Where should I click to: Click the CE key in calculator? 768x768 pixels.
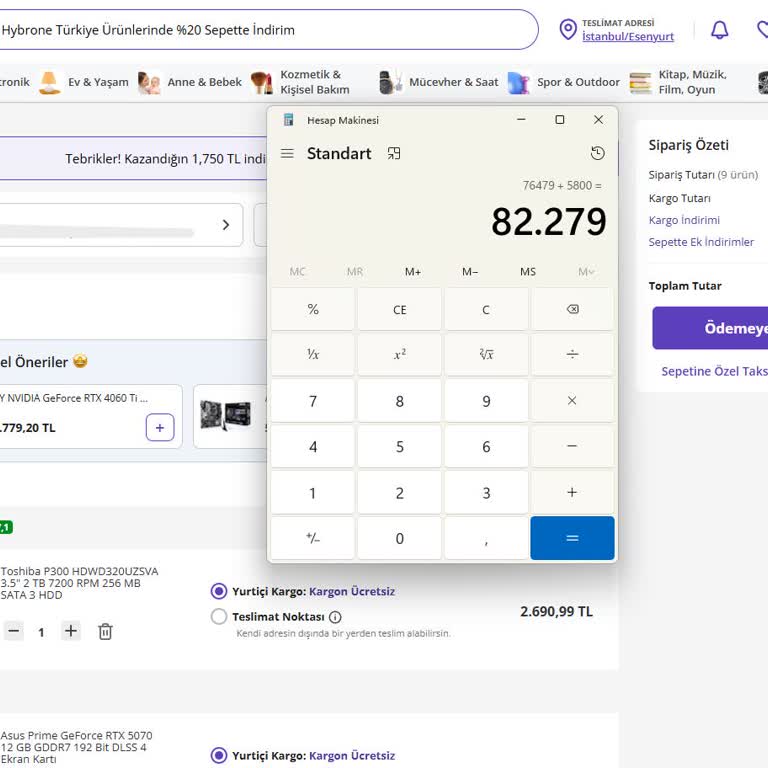pyautogui.click(x=400, y=309)
